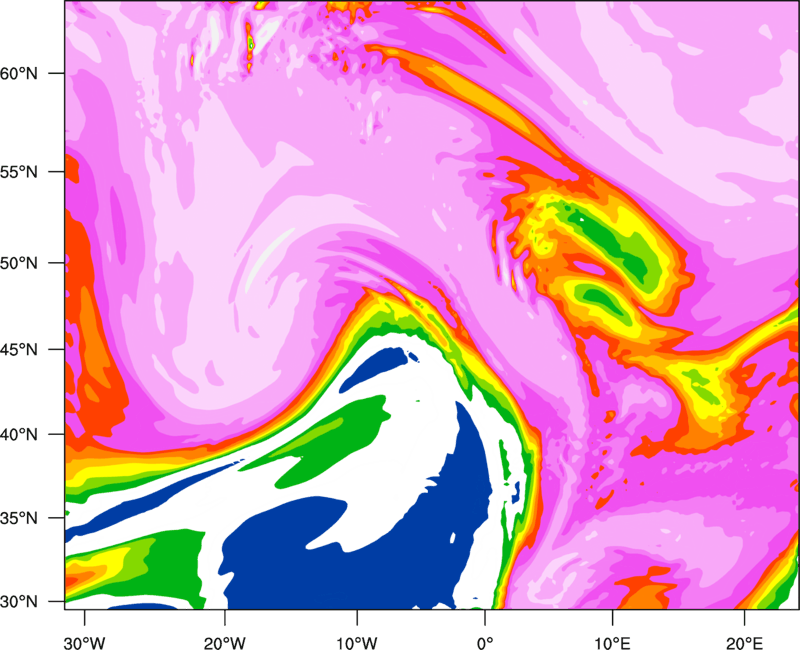Click the 0° longitude label
The image size is (800, 650).
point(485,643)
